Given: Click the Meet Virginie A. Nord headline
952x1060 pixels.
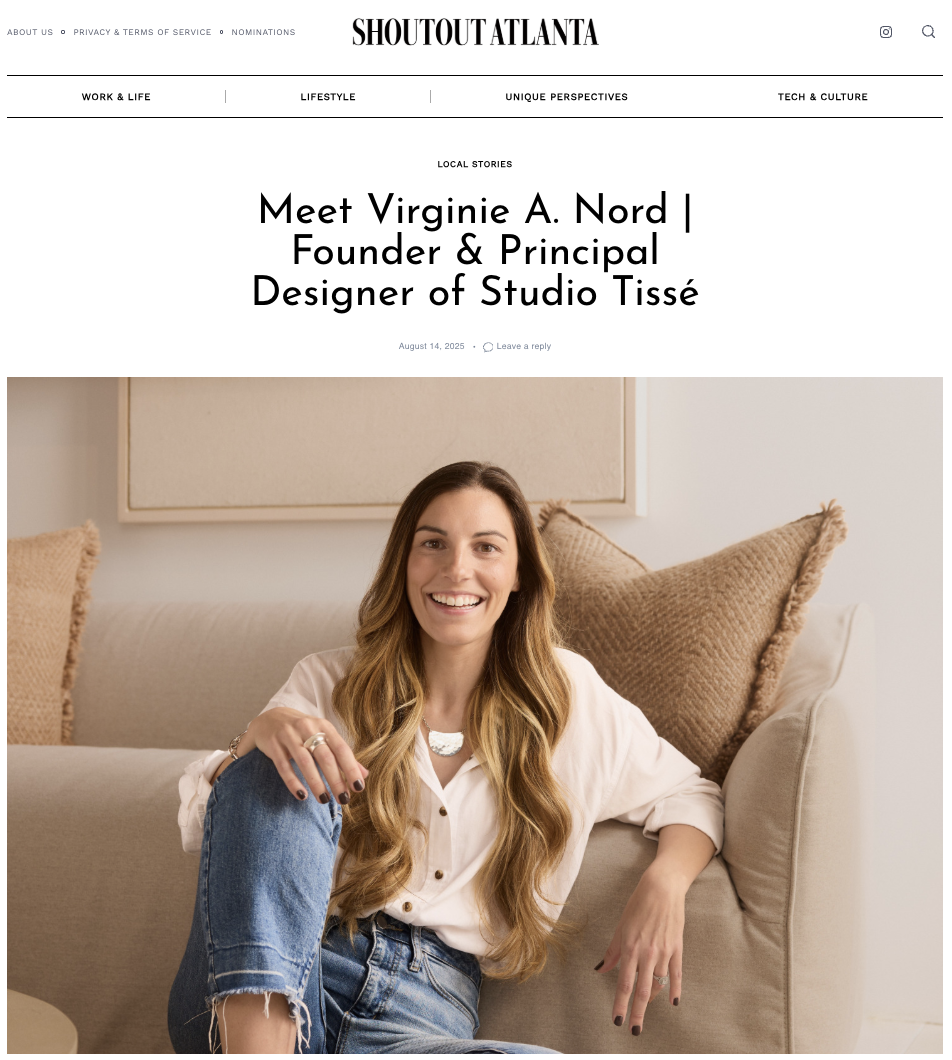Looking at the screenshot, I should pos(475,250).
